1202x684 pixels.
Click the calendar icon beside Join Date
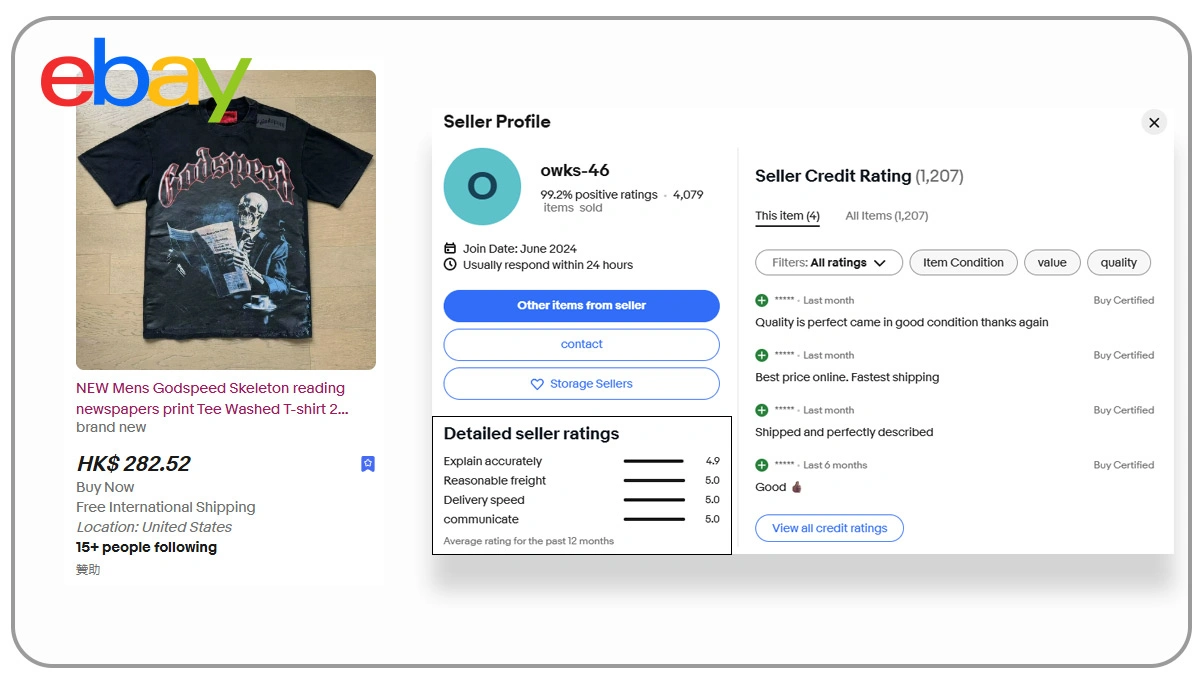pyautogui.click(x=450, y=248)
